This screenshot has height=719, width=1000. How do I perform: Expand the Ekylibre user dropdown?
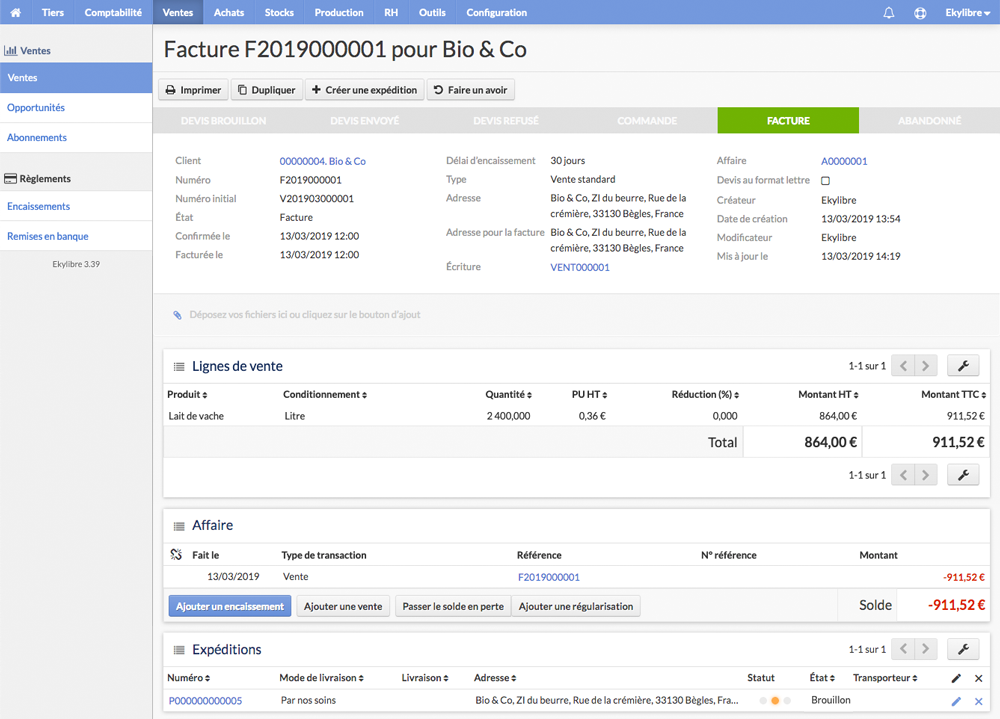point(967,13)
